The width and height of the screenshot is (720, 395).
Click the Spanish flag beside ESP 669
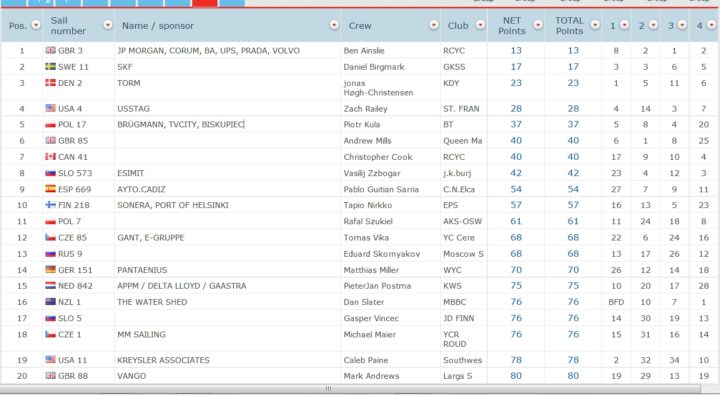51,189
